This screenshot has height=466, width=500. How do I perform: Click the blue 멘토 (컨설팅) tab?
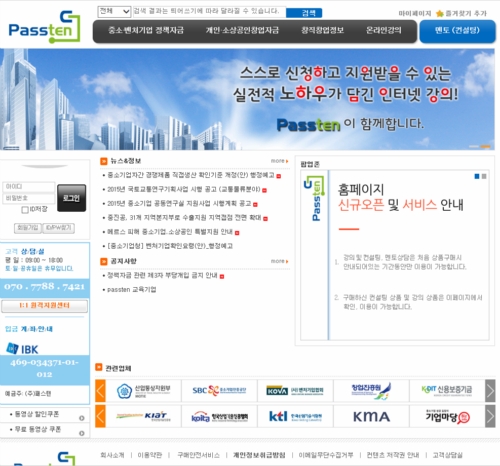point(457,31)
